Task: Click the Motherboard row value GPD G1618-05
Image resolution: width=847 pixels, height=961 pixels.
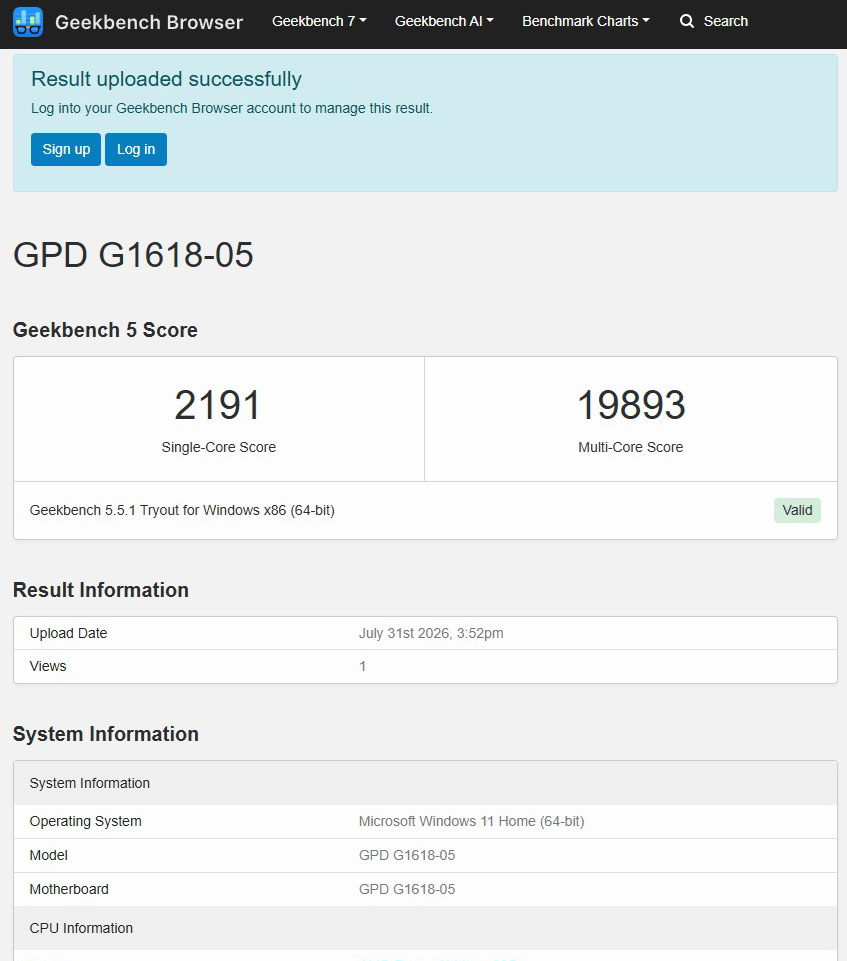Action: [x=407, y=889]
